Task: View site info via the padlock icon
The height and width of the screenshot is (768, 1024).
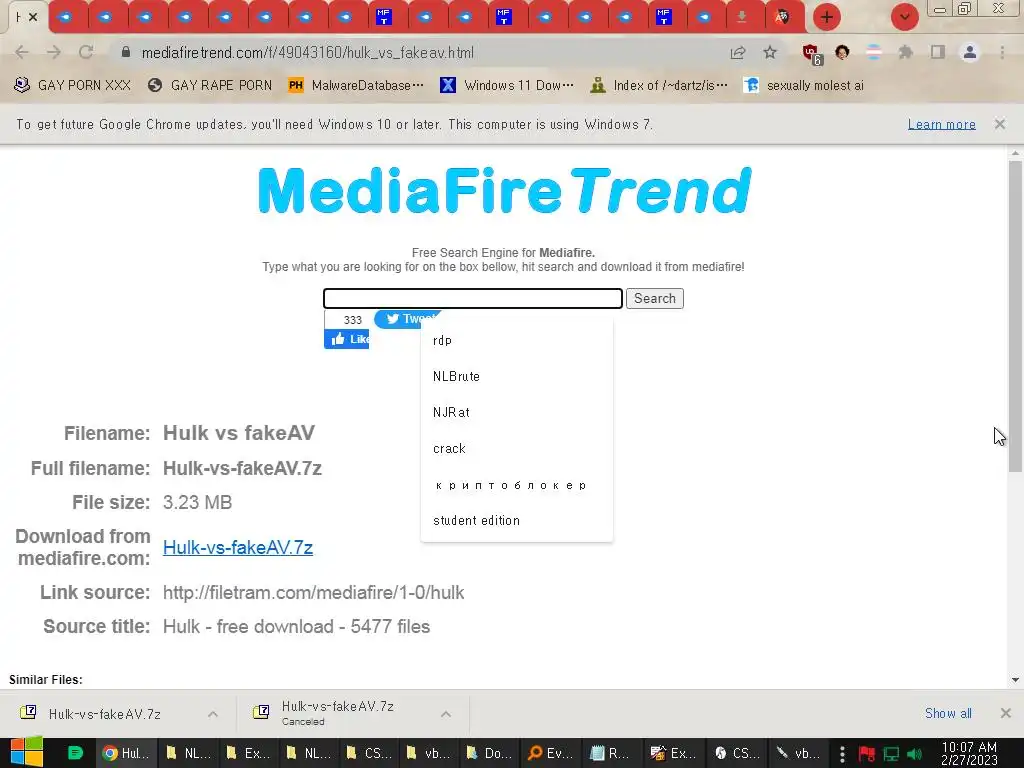Action: click(x=125, y=52)
